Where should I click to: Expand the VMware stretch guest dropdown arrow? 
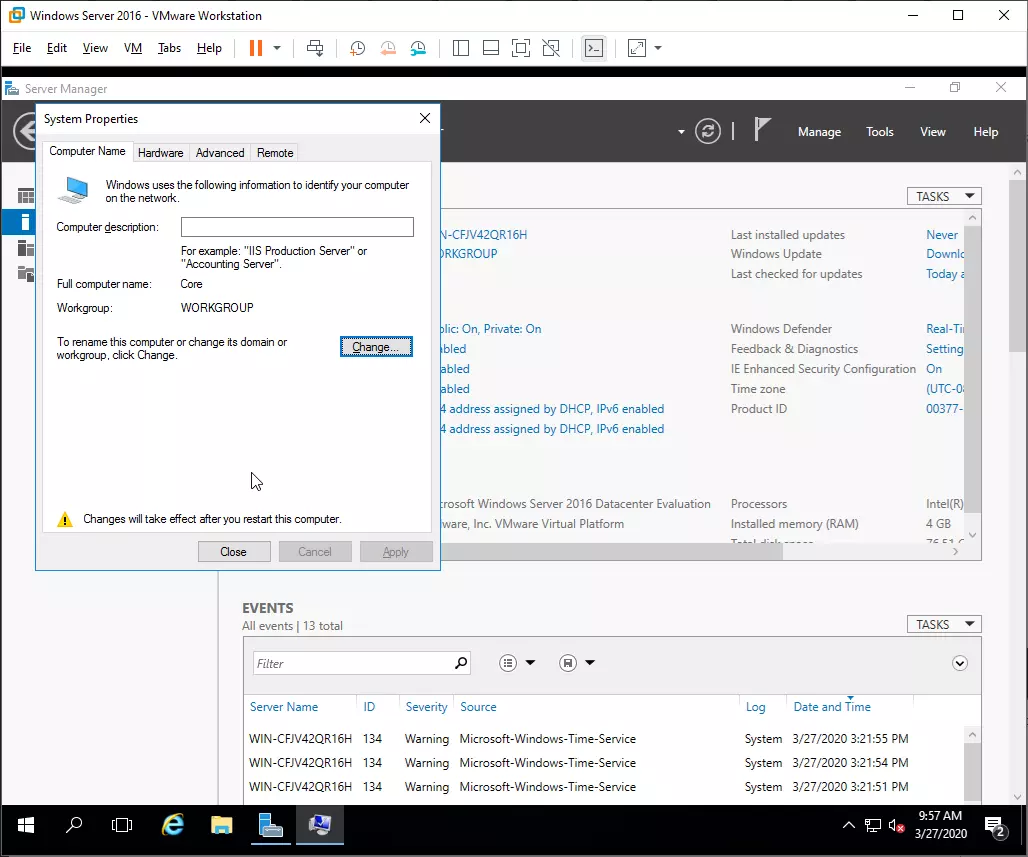(x=658, y=48)
